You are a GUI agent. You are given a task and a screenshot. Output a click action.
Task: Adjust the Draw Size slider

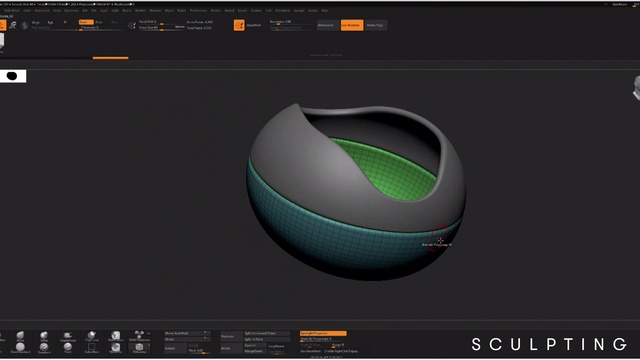pyautogui.click(x=162, y=28)
